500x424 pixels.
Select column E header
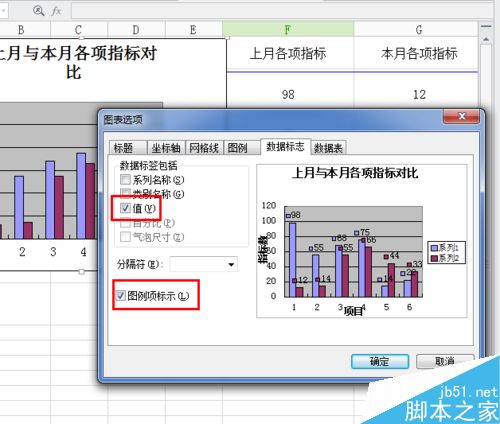[x=193, y=30]
